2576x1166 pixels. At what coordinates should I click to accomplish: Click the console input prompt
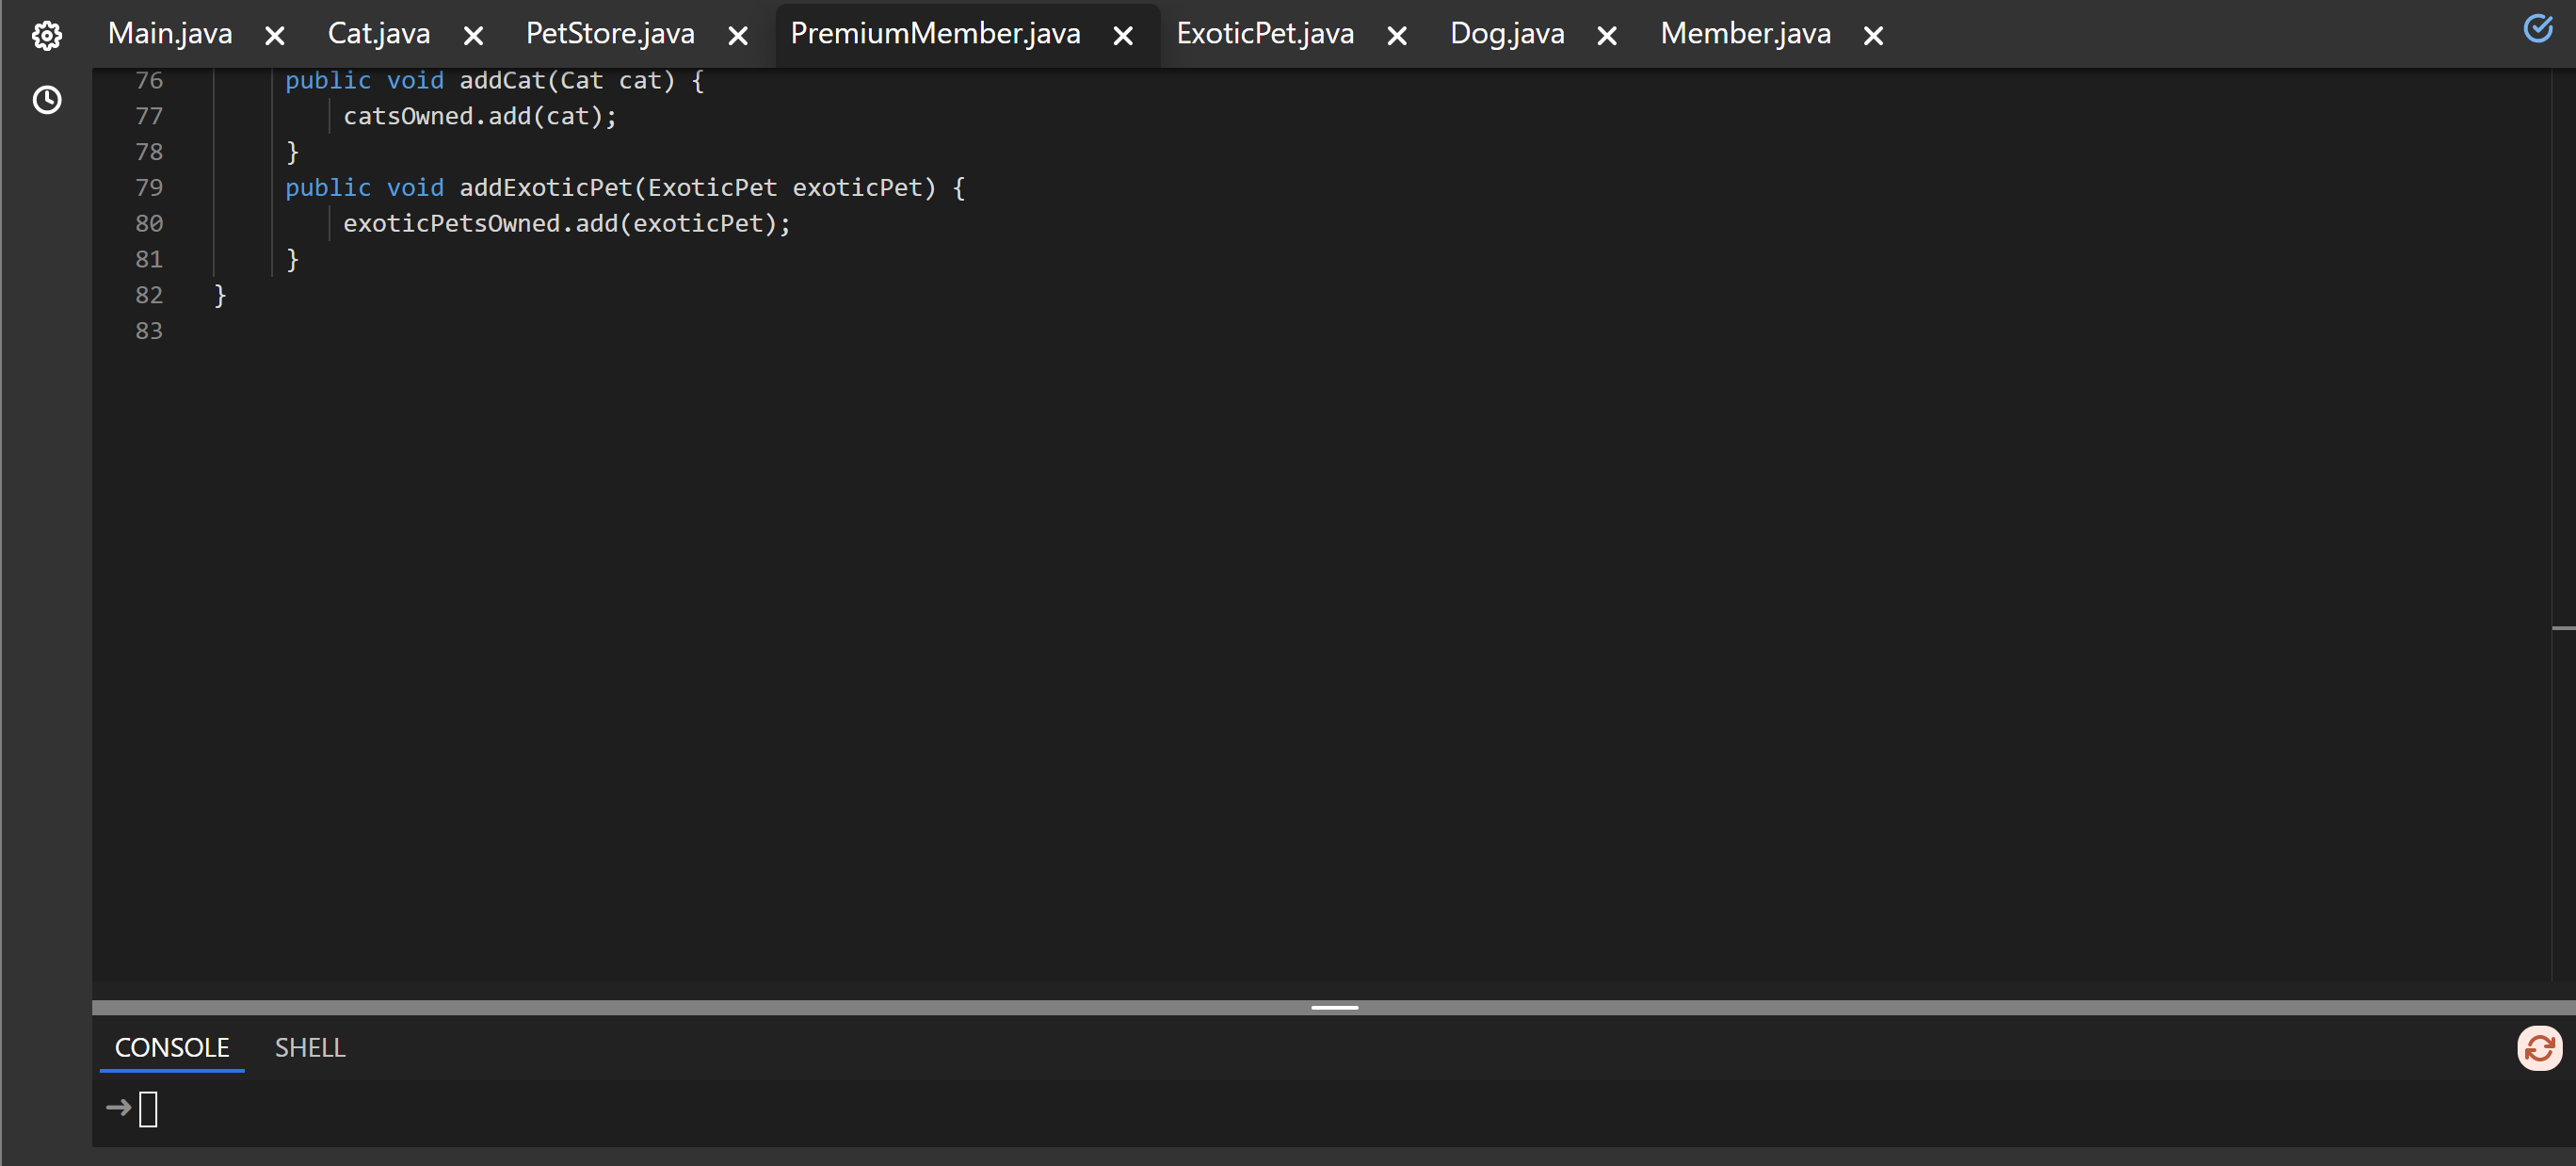click(148, 1109)
